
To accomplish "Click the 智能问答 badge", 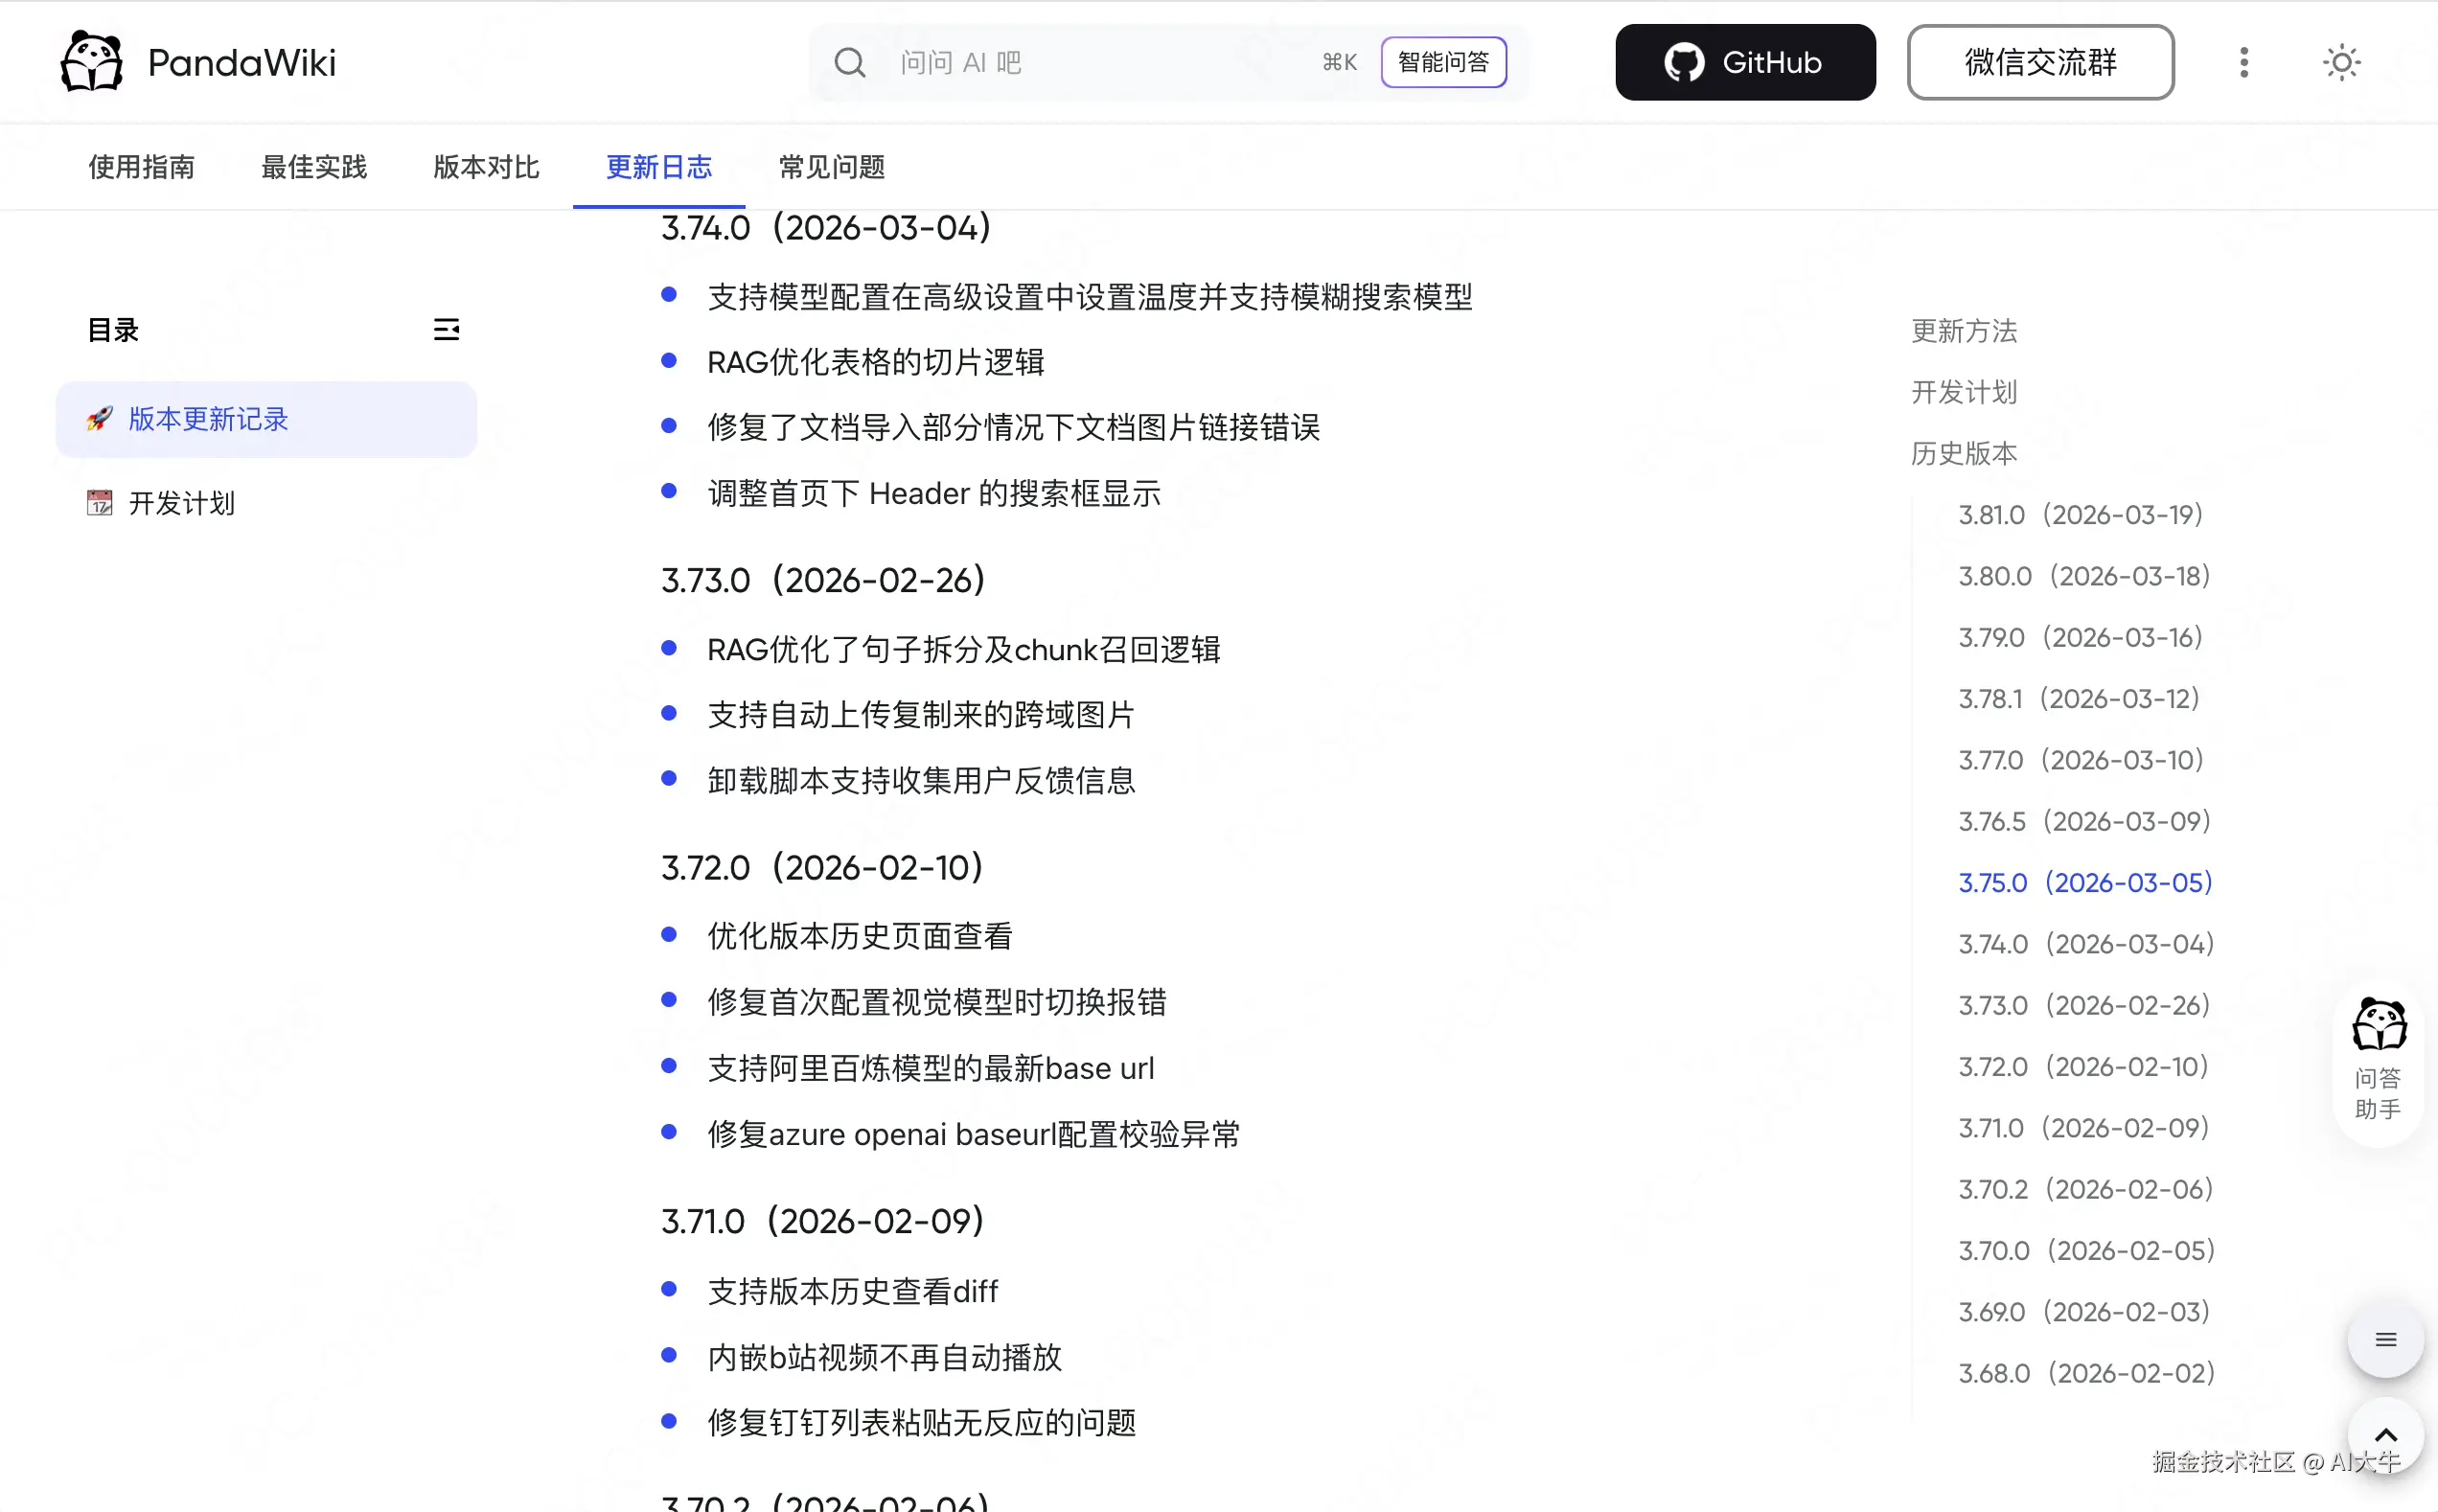I will 1442,62.
